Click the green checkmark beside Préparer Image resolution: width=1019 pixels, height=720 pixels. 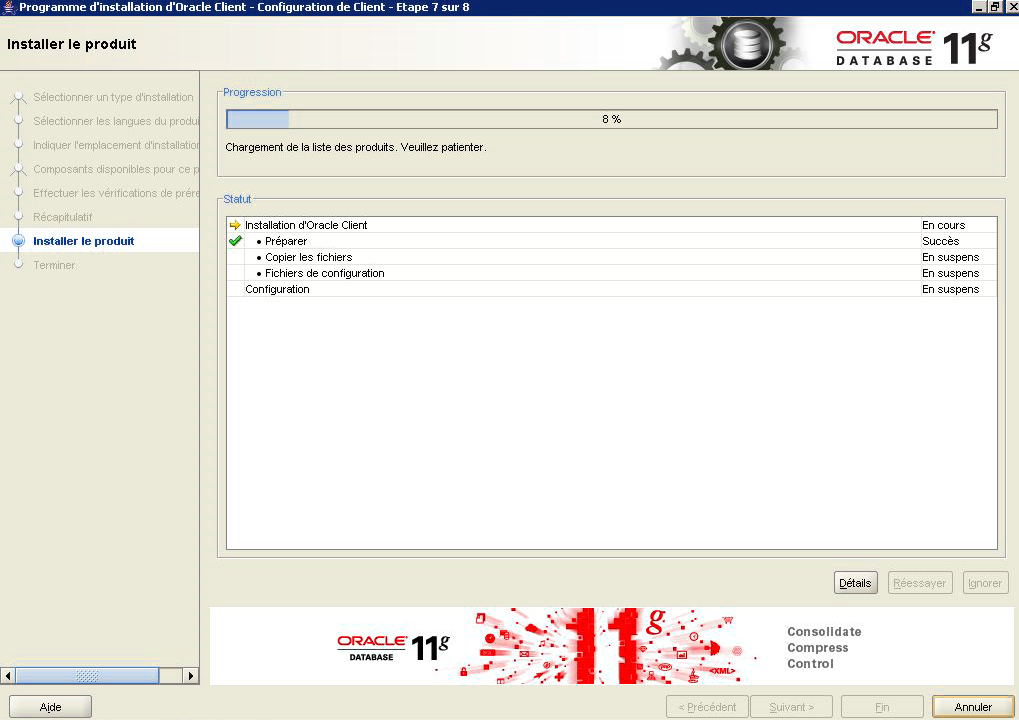tap(235, 241)
